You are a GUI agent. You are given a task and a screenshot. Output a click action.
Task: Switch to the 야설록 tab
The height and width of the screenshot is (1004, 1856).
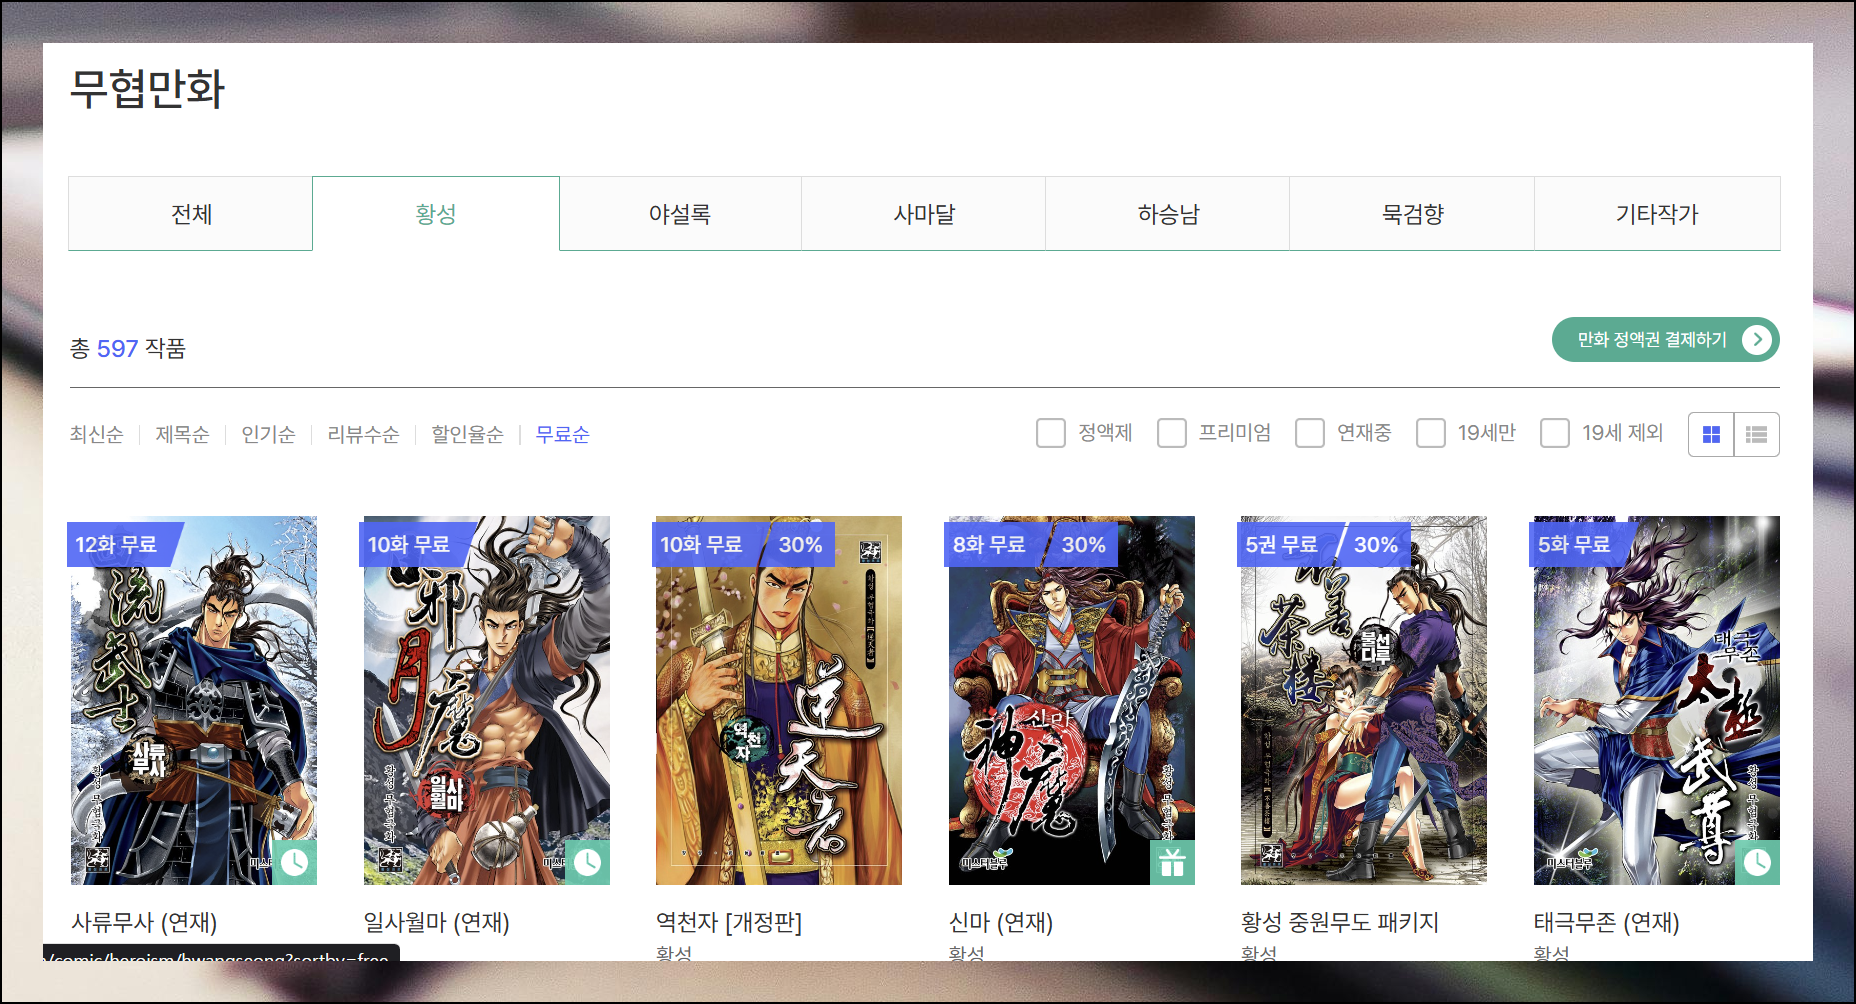680,213
